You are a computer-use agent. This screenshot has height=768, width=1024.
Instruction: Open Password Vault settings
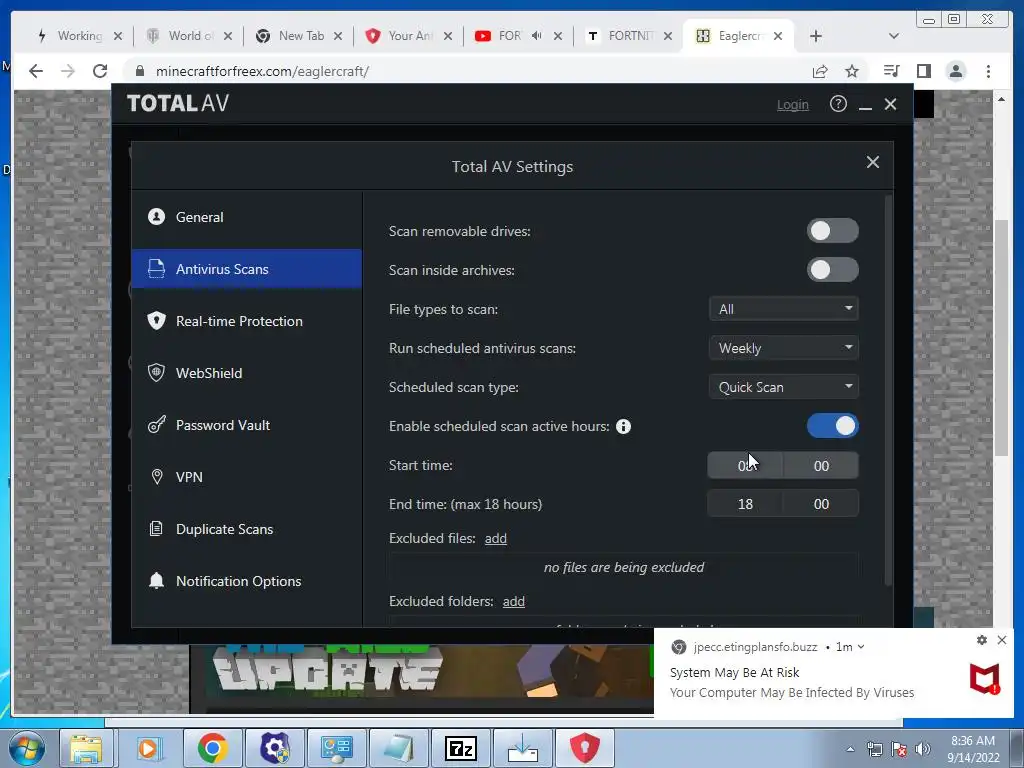pyautogui.click(x=246, y=425)
